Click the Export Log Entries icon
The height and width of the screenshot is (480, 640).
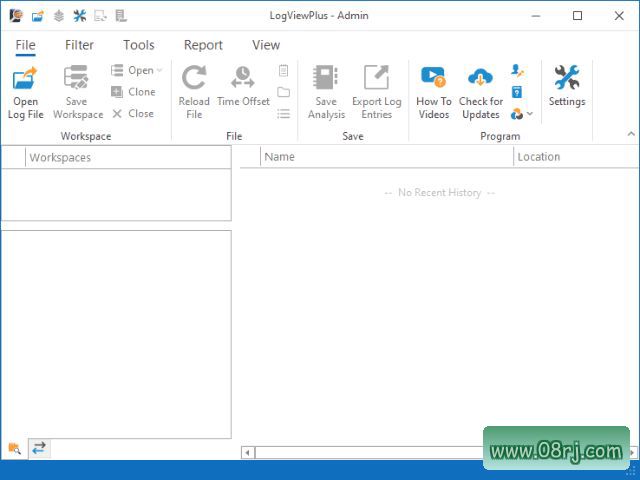(376, 79)
